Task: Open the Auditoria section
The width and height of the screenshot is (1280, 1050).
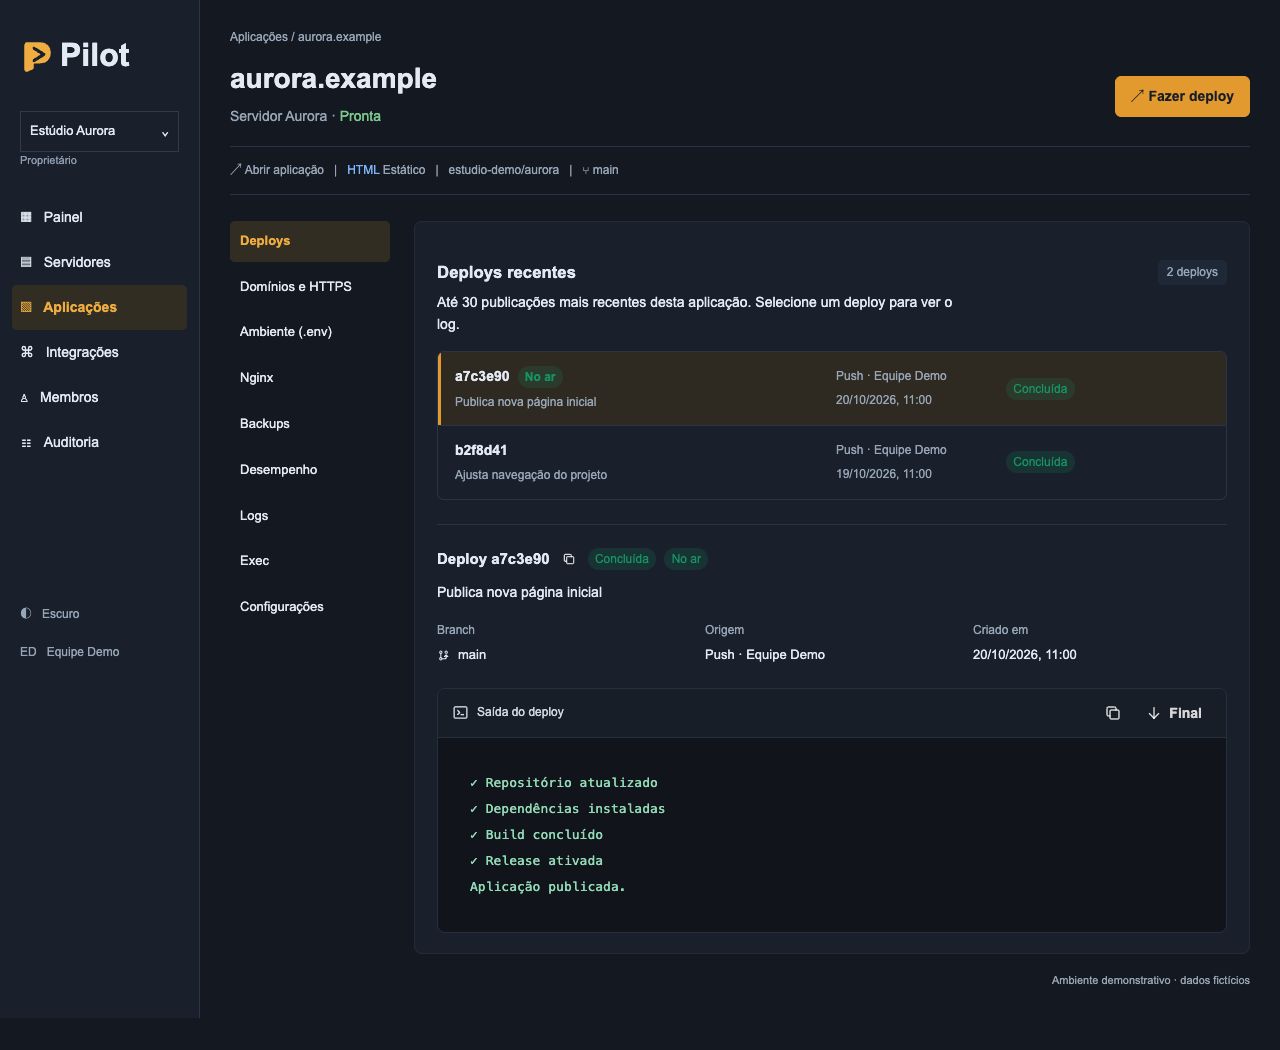Action: click(99, 442)
